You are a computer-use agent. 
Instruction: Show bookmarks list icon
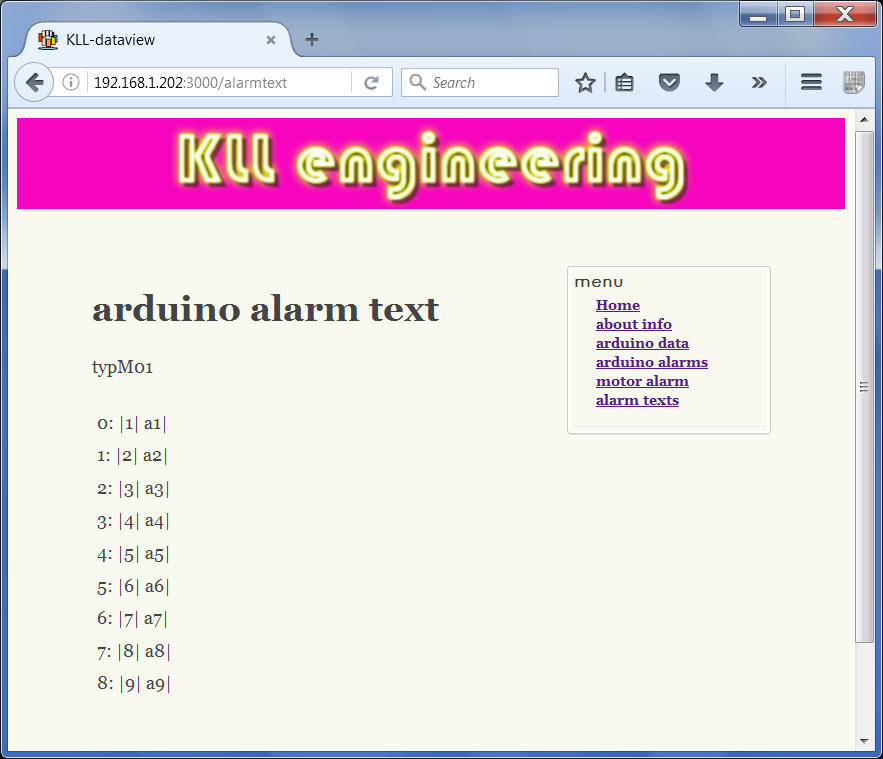(x=625, y=83)
